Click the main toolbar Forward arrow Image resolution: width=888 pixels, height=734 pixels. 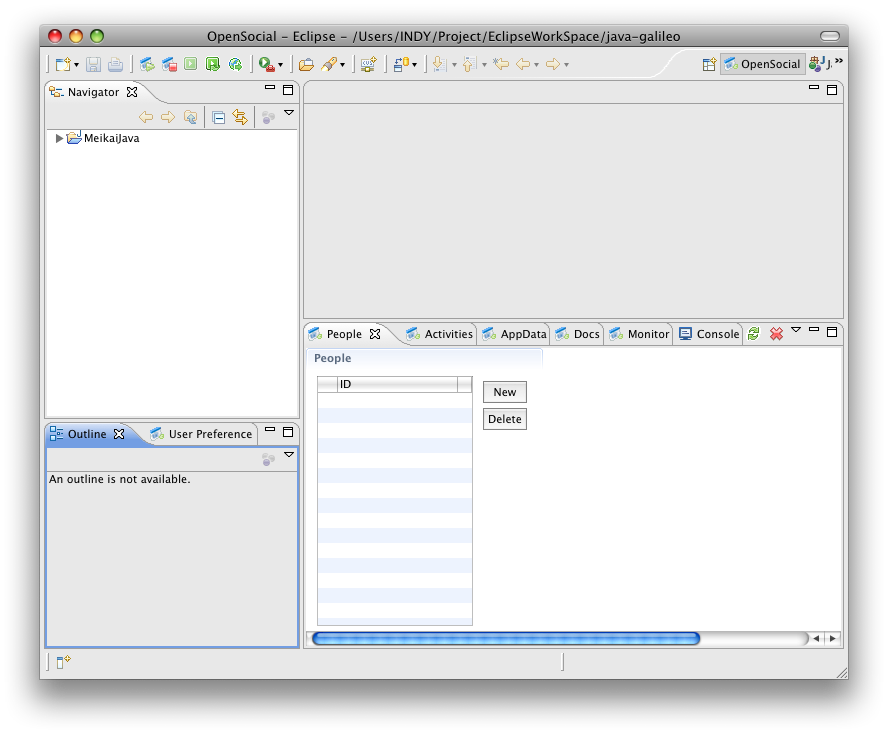click(x=553, y=64)
